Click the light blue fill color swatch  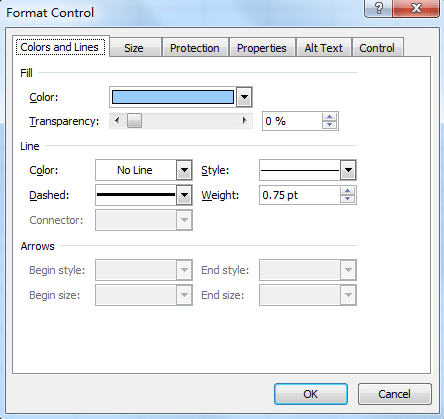pos(173,97)
